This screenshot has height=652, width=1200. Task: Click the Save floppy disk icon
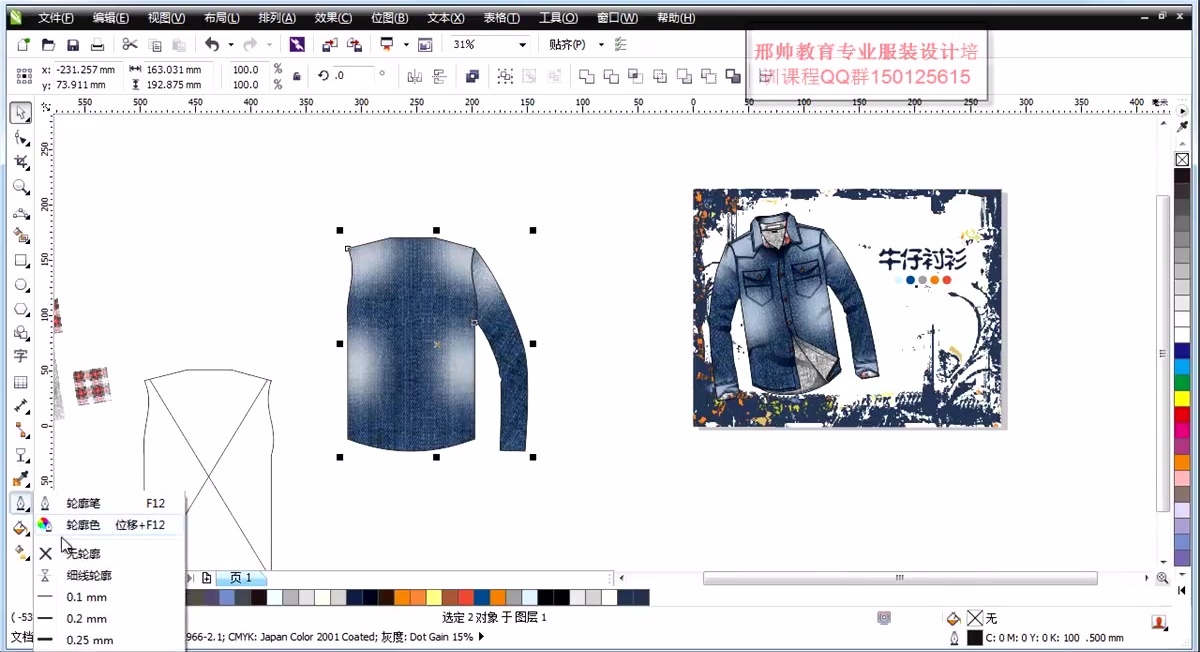[73, 45]
